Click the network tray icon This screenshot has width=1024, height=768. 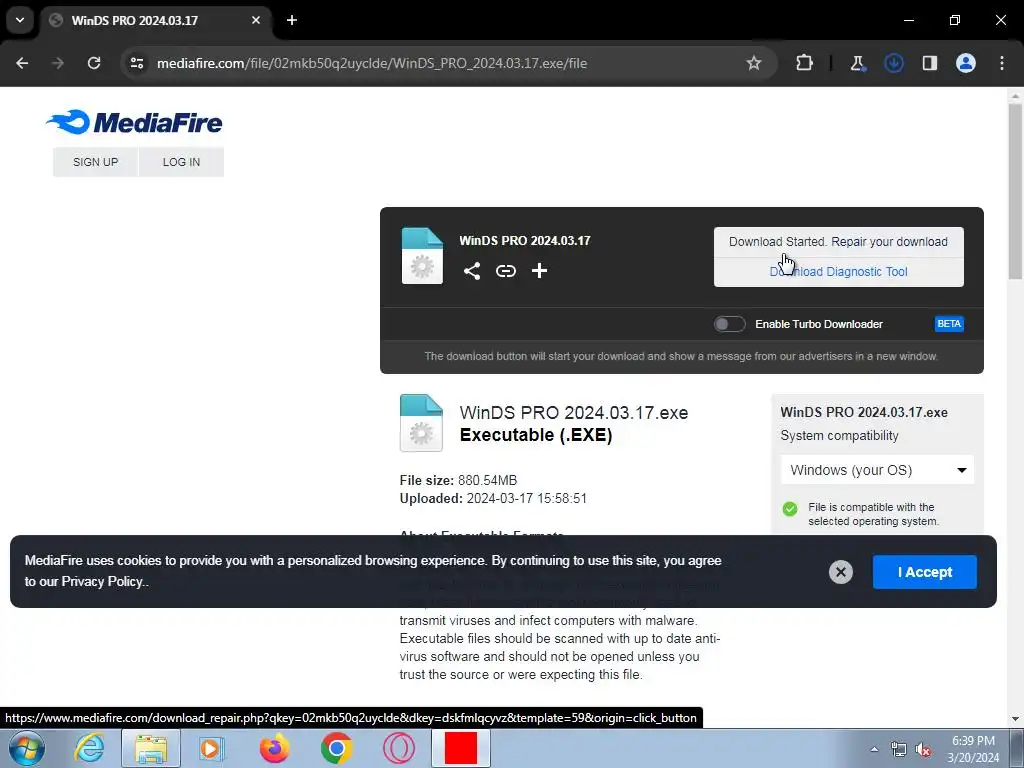(x=899, y=750)
